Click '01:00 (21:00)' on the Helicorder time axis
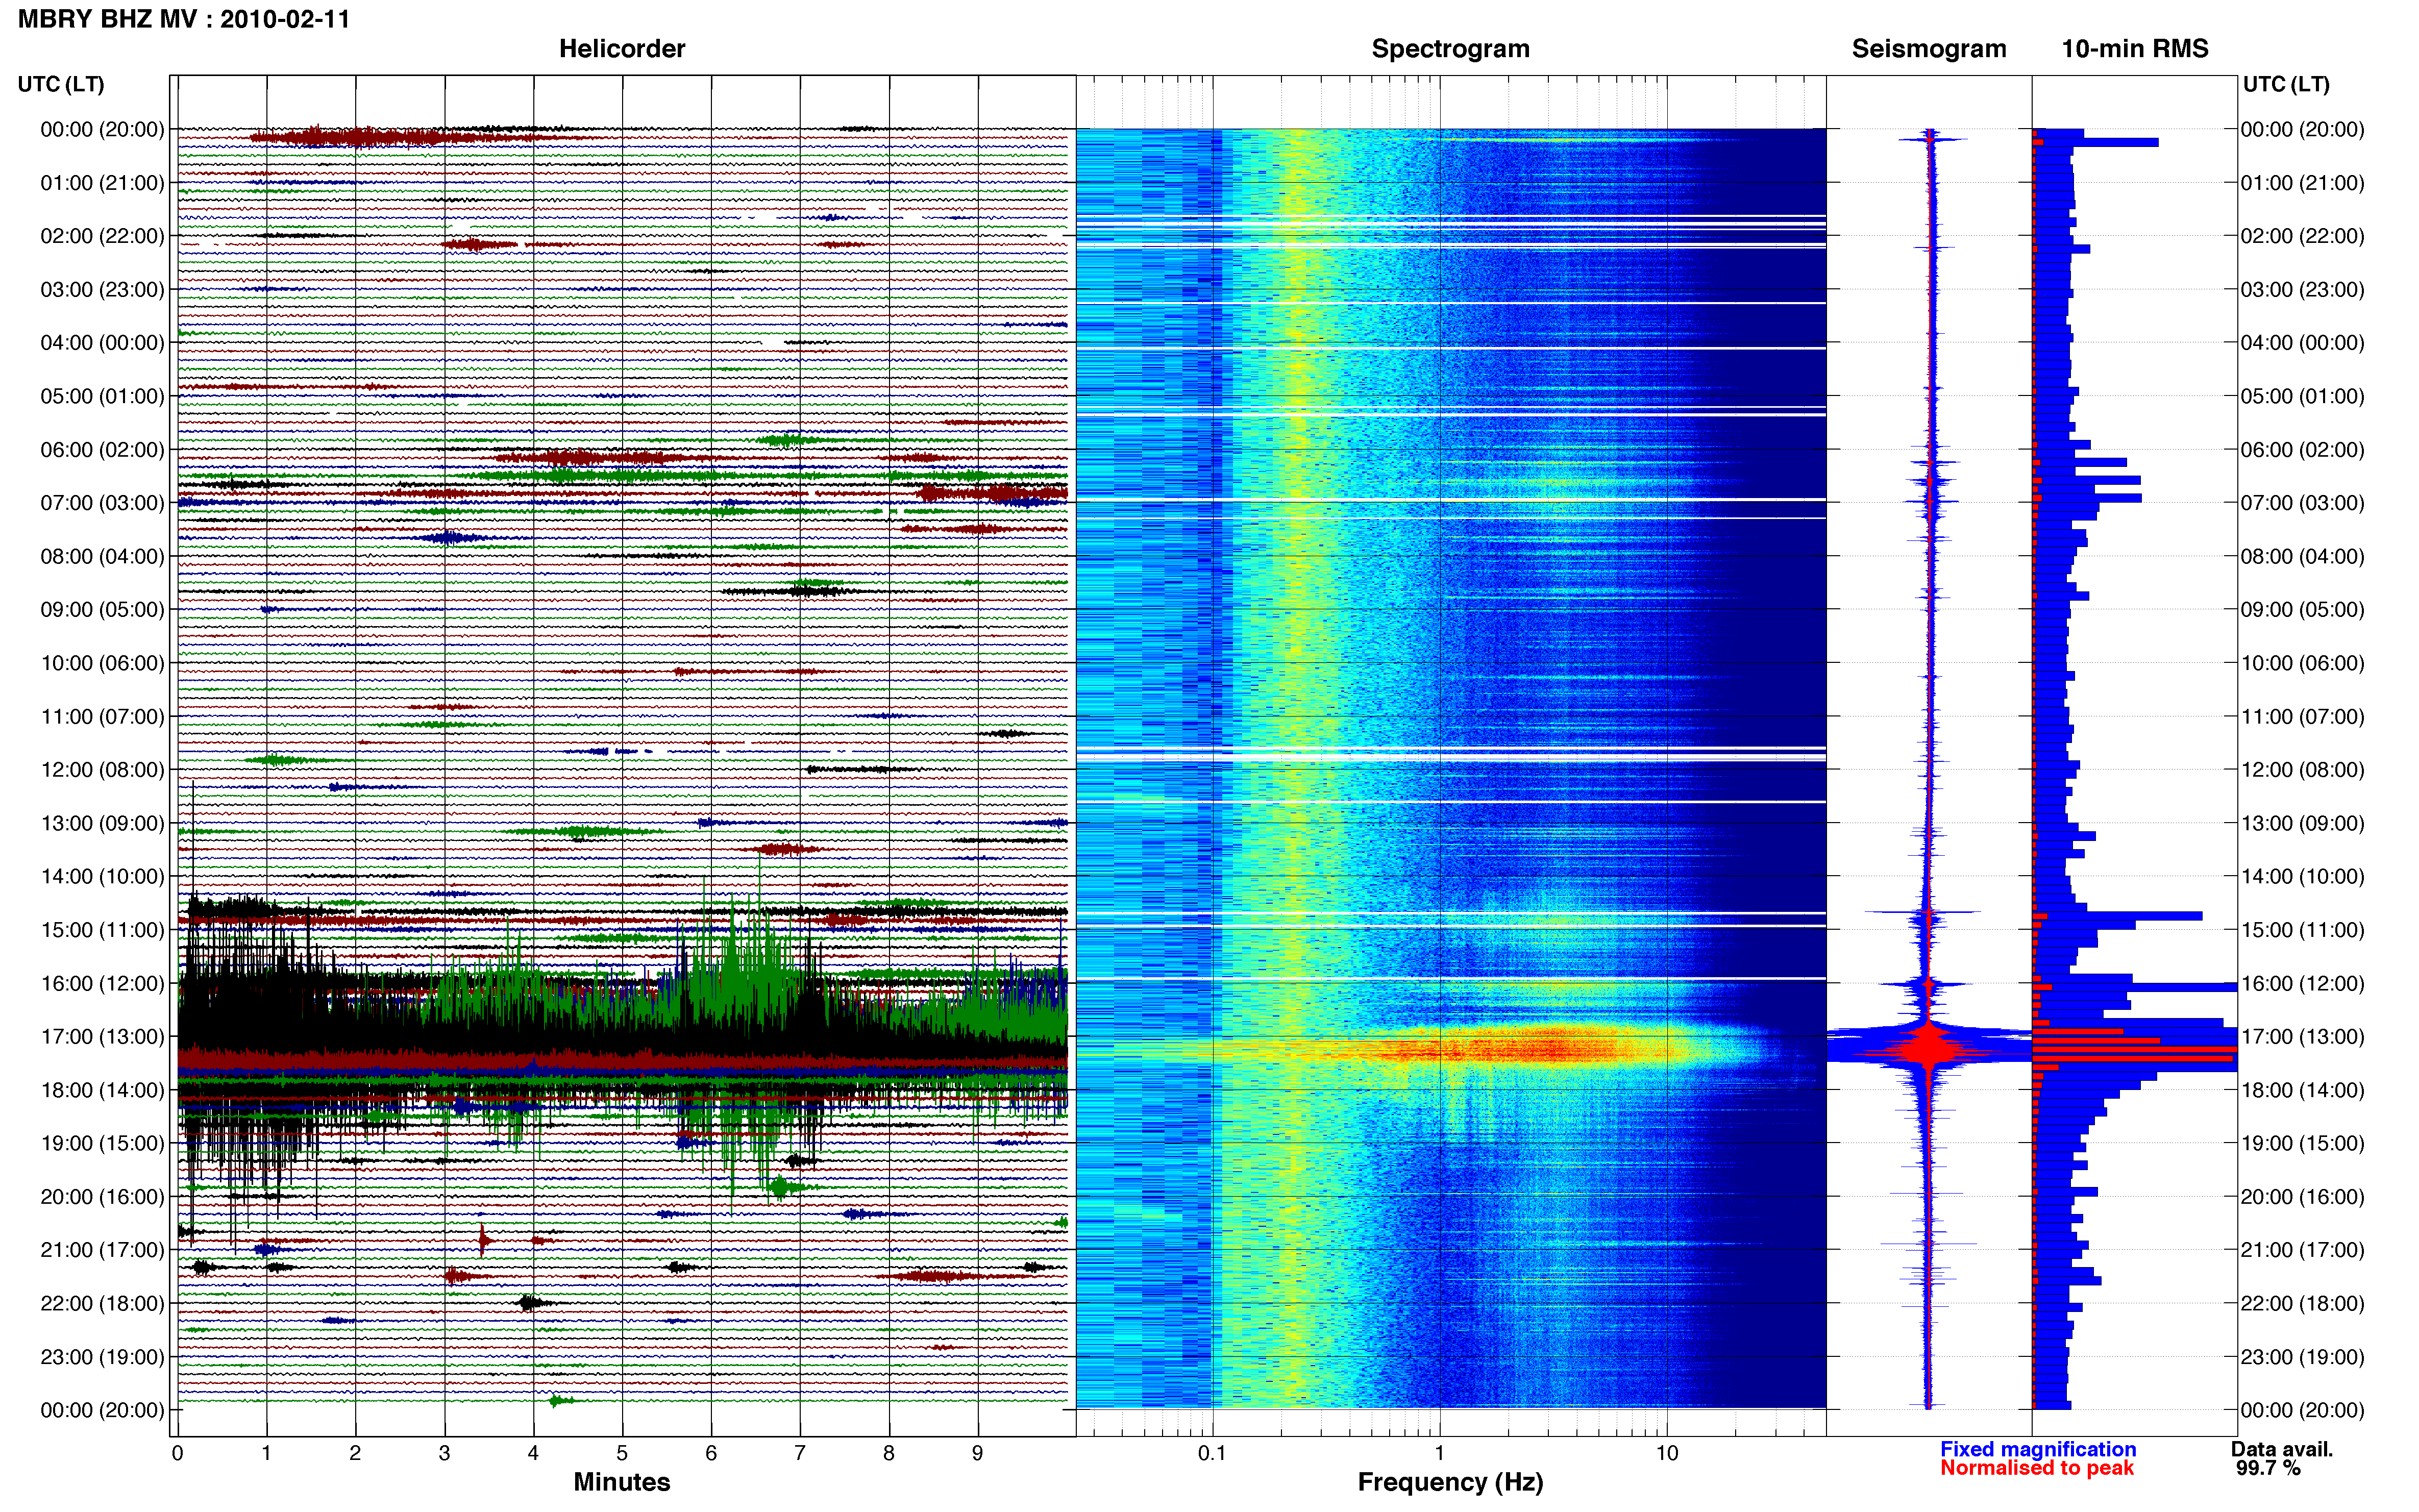The image size is (2419, 1512). (102, 183)
